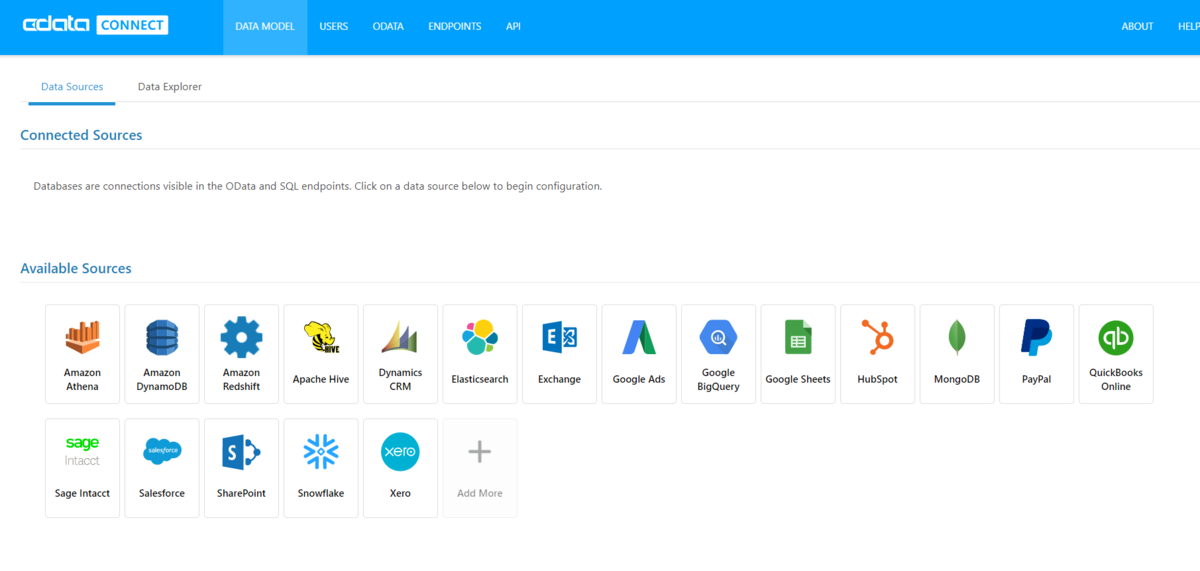Click the Add More plus tile
1200x571 pixels.
(480, 468)
